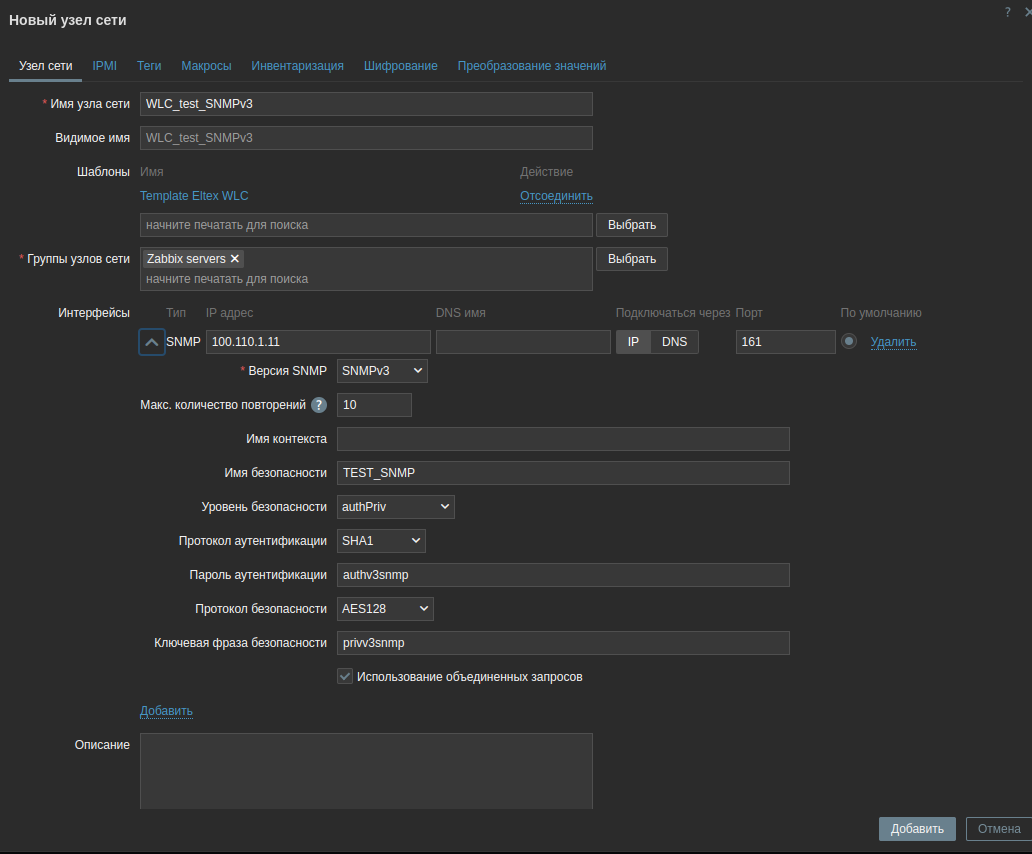Open authentication protocol SHA1 dropdown
The height and width of the screenshot is (854, 1032).
[381, 541]
